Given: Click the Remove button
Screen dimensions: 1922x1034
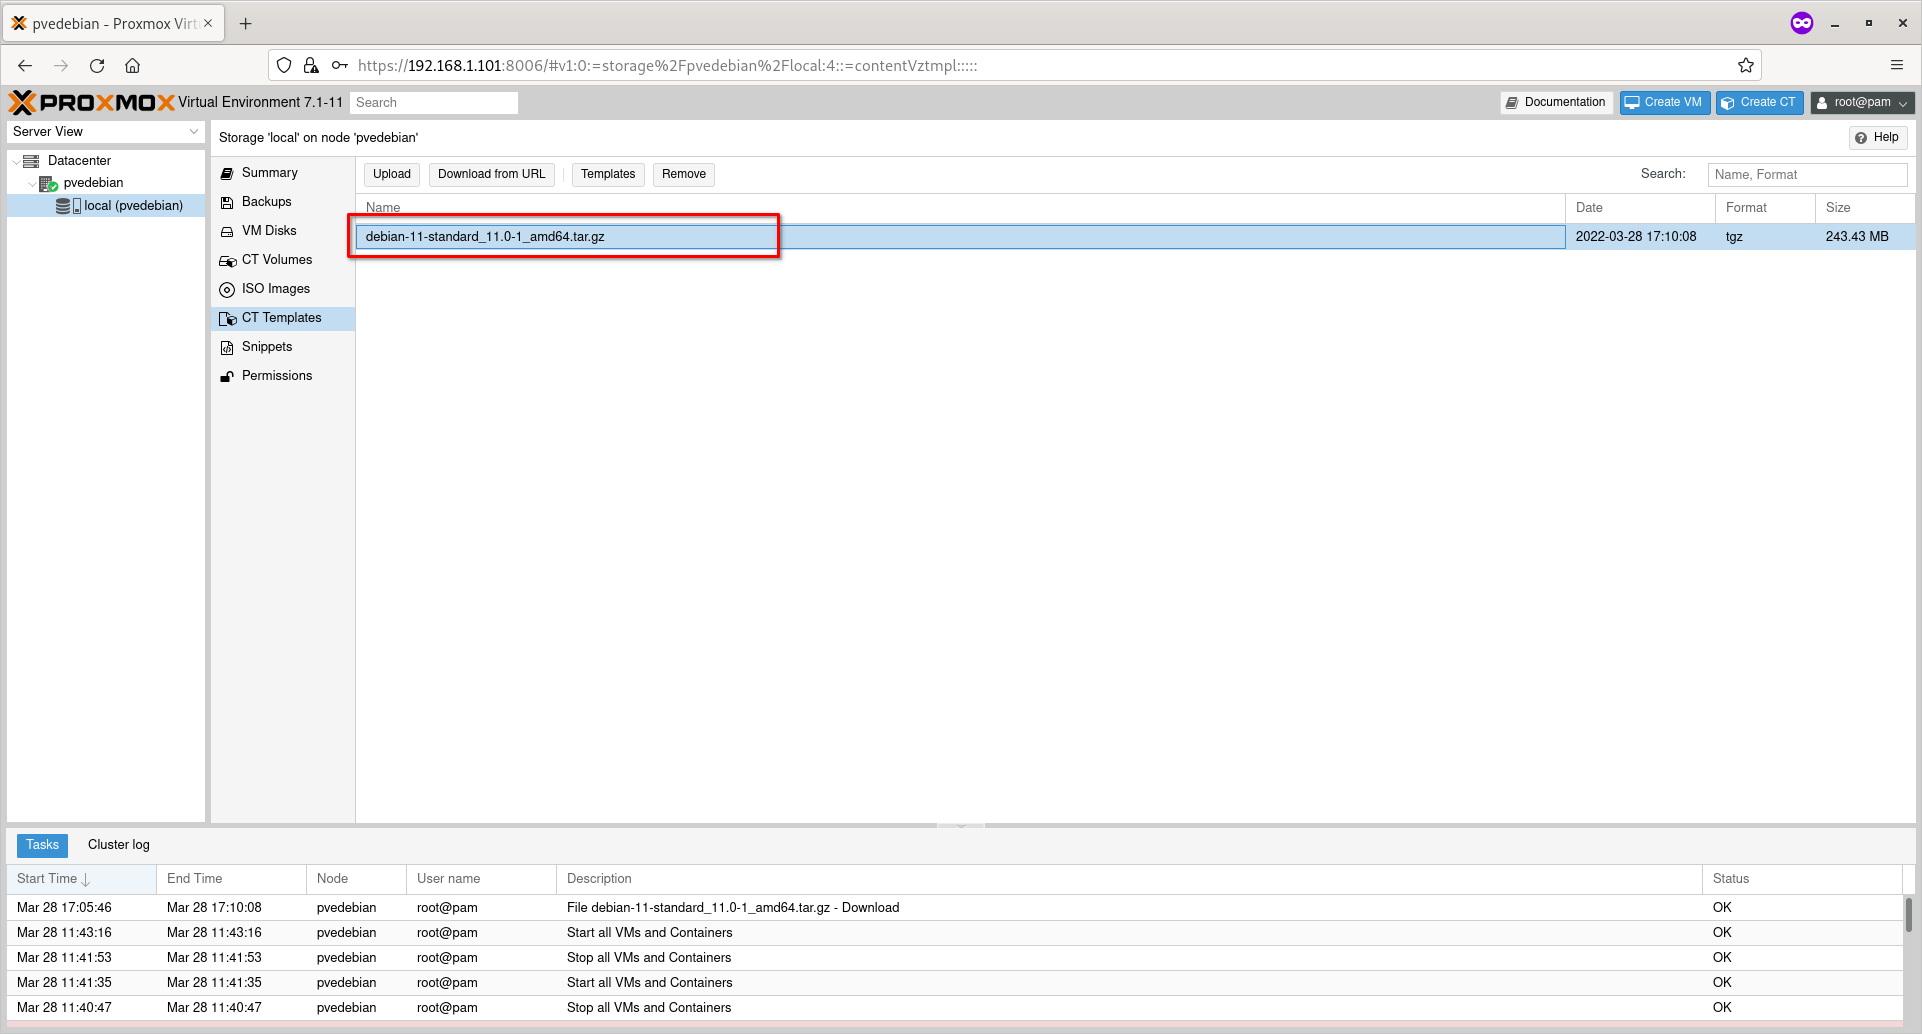Looking at the screenshot, I should tap(684, 174).
